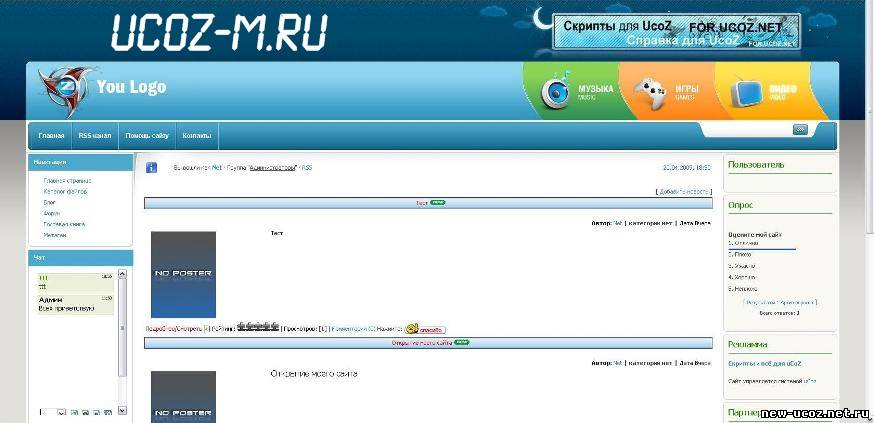874x423 pixels.
Task: Click the RSS link beside group name
Action: coord(307,167)
